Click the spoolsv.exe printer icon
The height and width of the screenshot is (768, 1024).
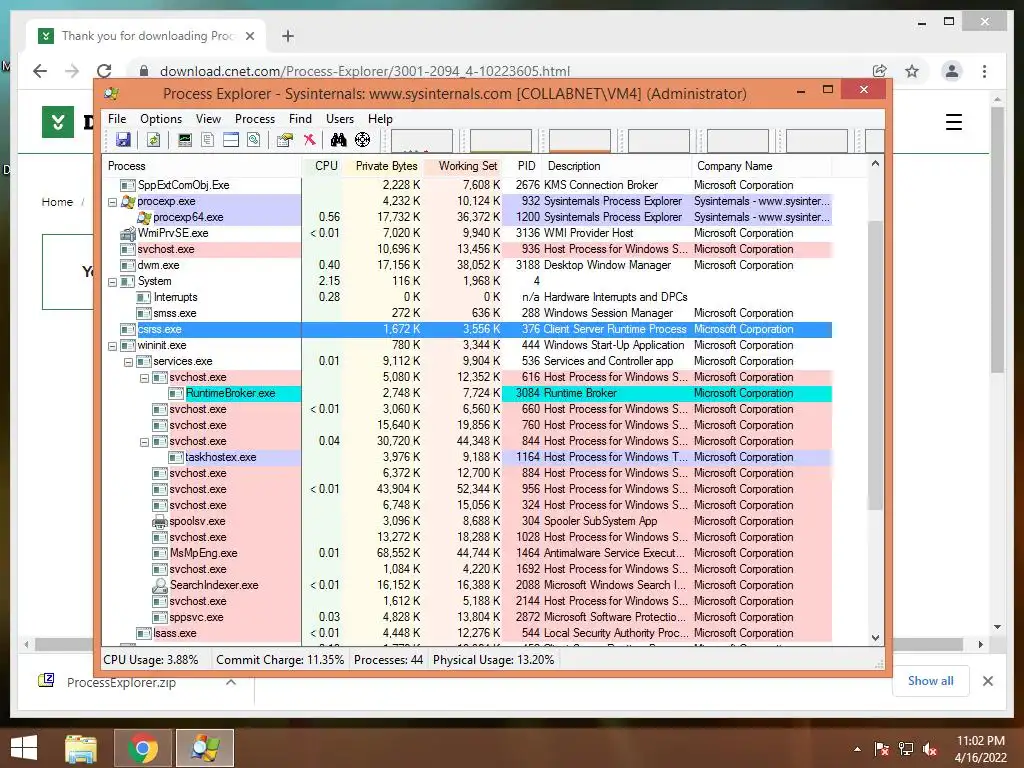pyautogui.click(x=160, y=521)
